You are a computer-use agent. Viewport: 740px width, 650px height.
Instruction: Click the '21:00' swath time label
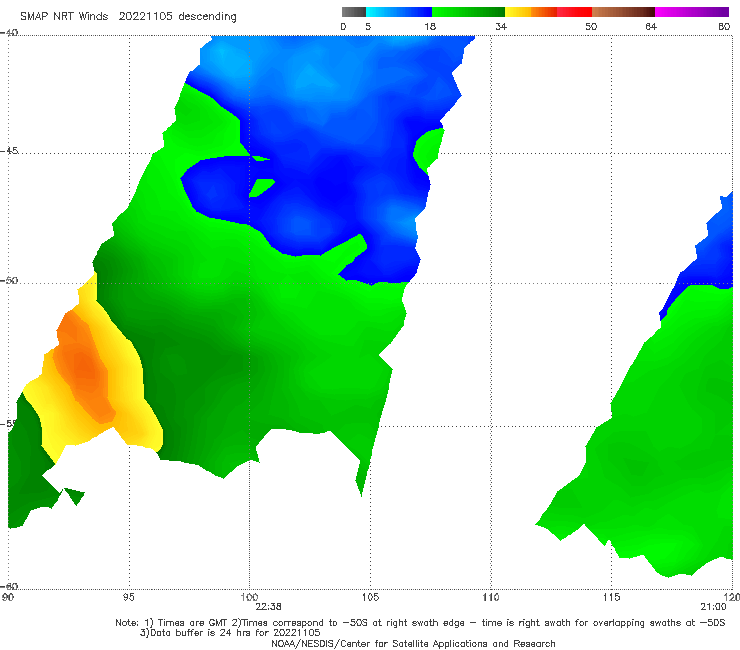[x=713, y=607]
